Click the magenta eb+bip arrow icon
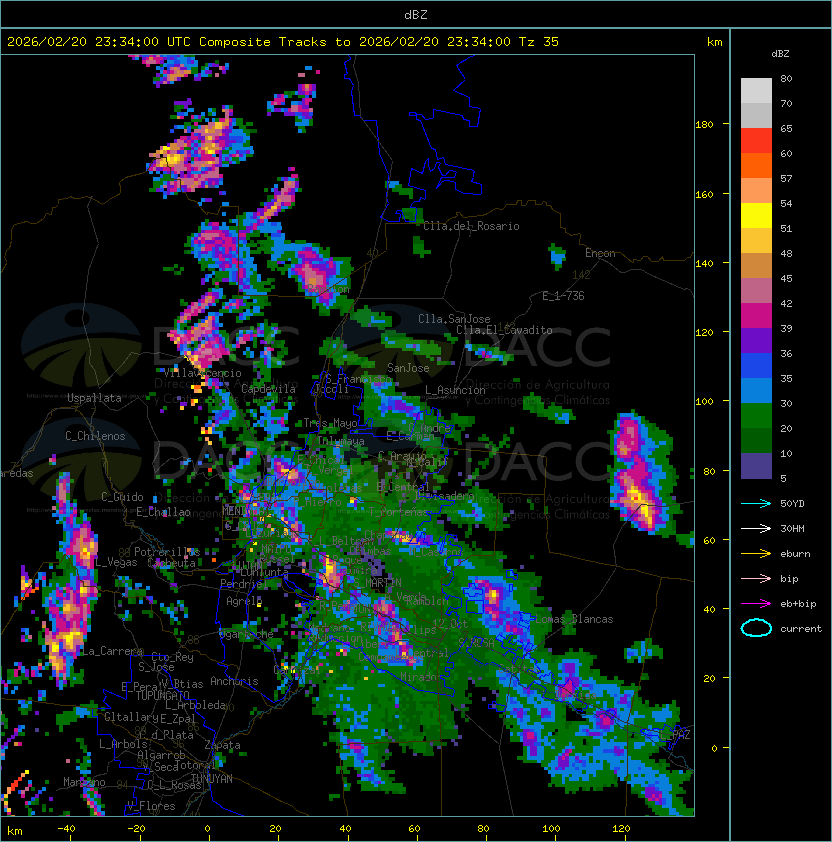832x842 pixels. (x=756, y=604)
